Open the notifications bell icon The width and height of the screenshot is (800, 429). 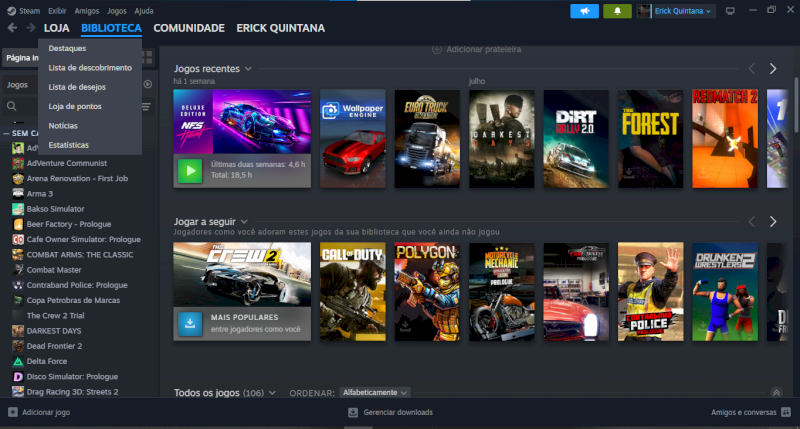(617, 11)
